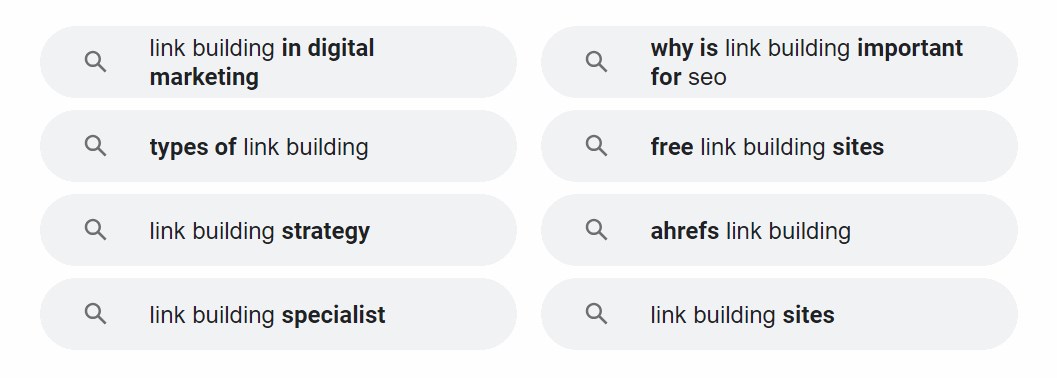The height and width of the screenshot is (378, 1057).
Task: Click the magnifier icon next to 'types of link building'
Action: [95, 146]
